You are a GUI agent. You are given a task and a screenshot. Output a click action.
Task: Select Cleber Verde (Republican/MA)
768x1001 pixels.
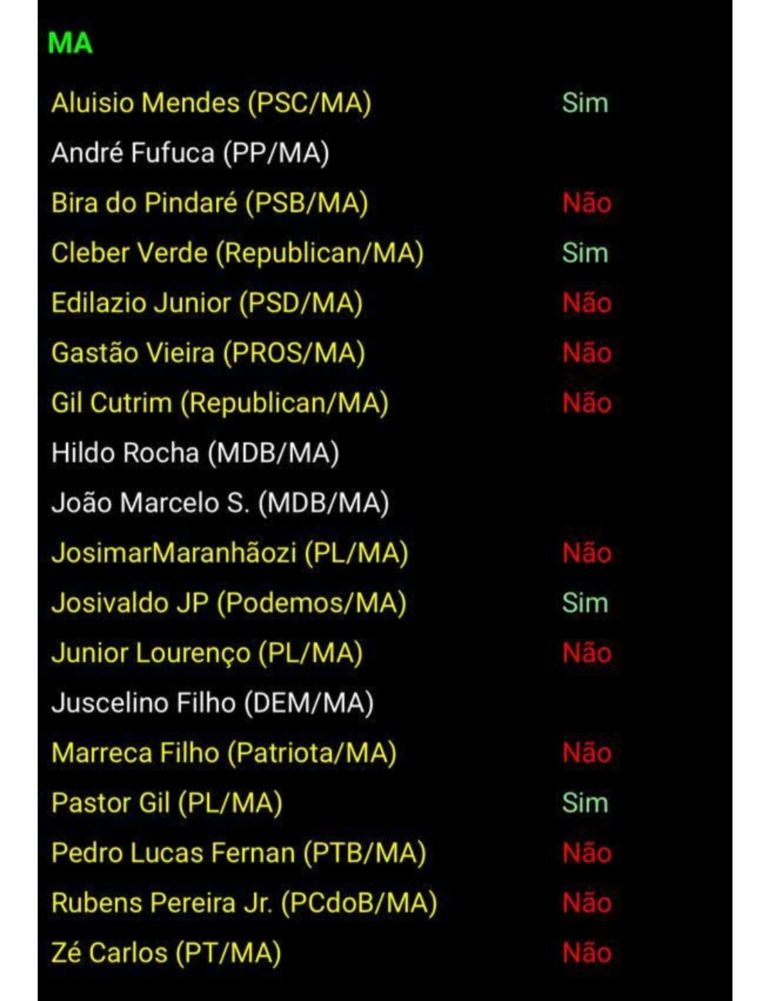(x=237, y=253)
